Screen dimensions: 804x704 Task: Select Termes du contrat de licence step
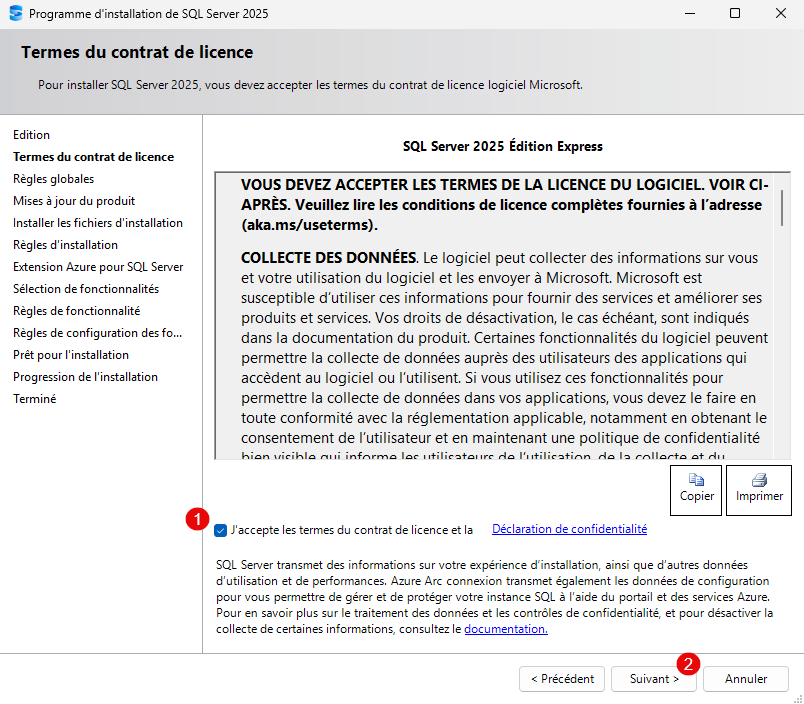pos(93,157)
